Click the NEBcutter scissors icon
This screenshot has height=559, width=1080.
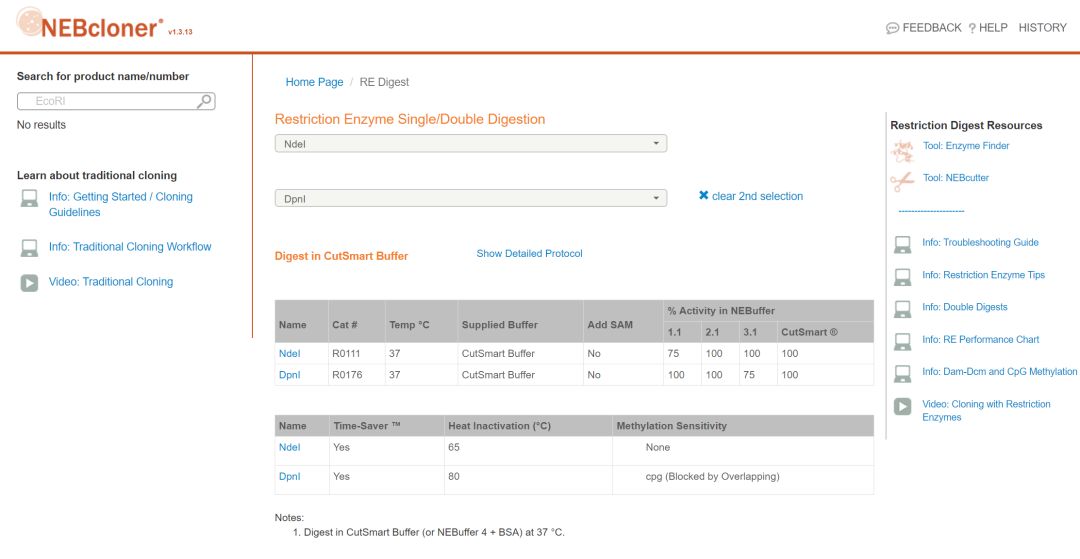click(902, 181)
